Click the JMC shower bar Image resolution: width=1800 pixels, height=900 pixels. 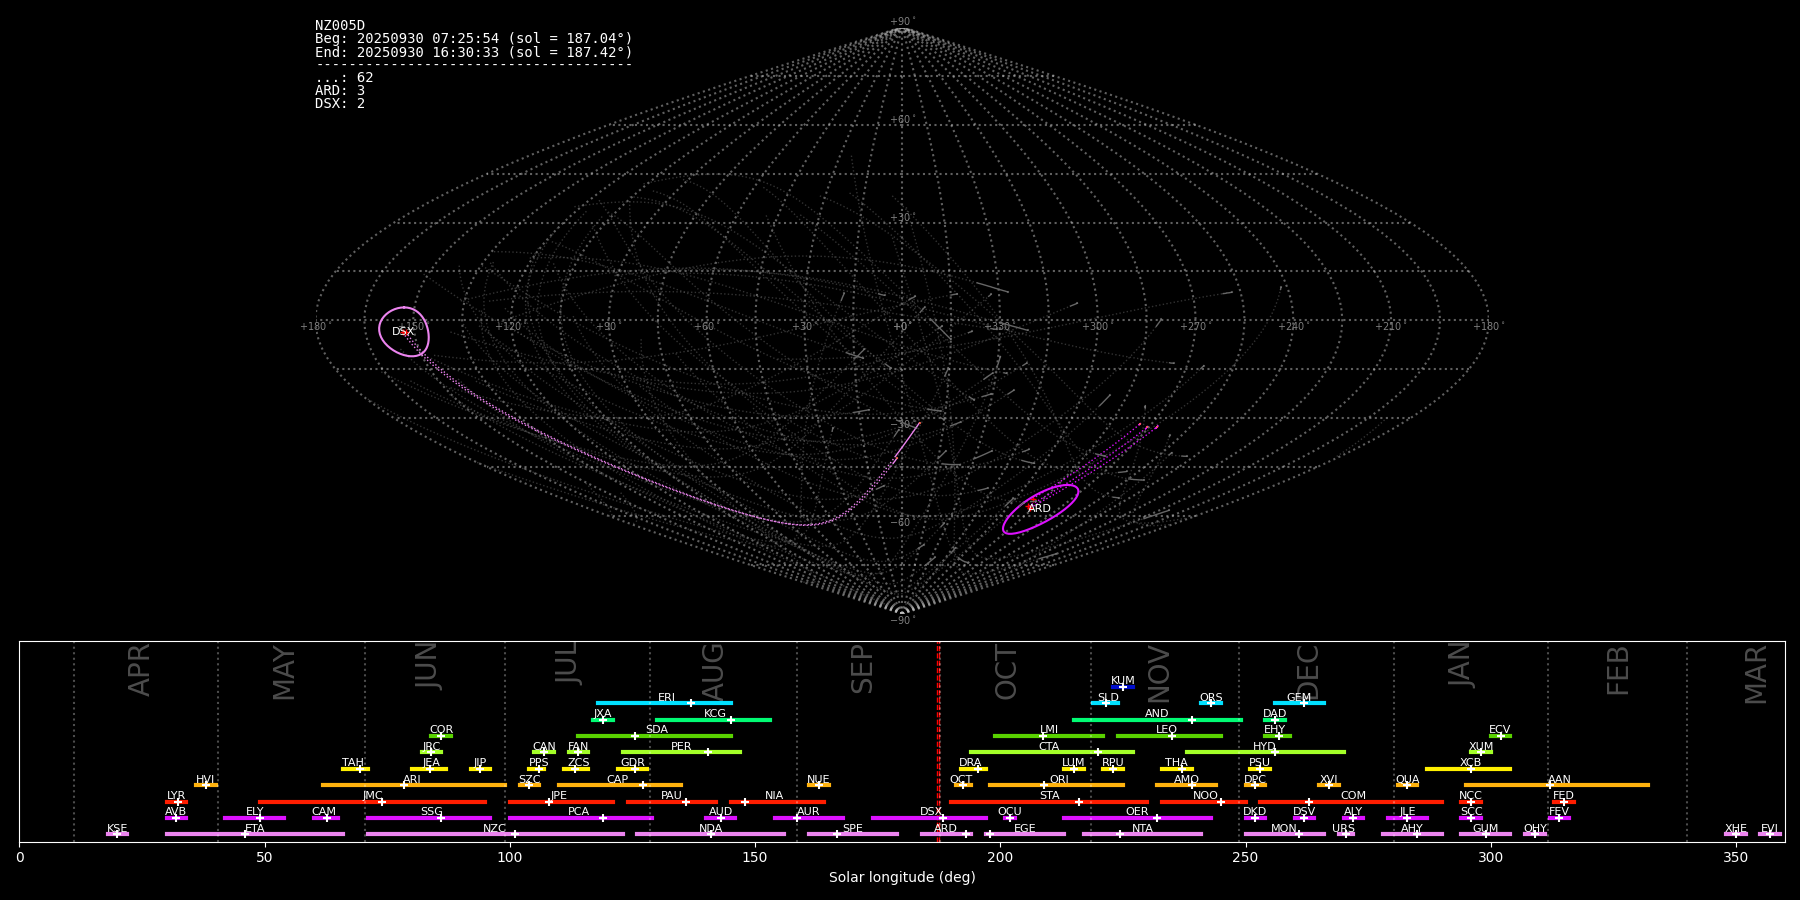[372, 801]
